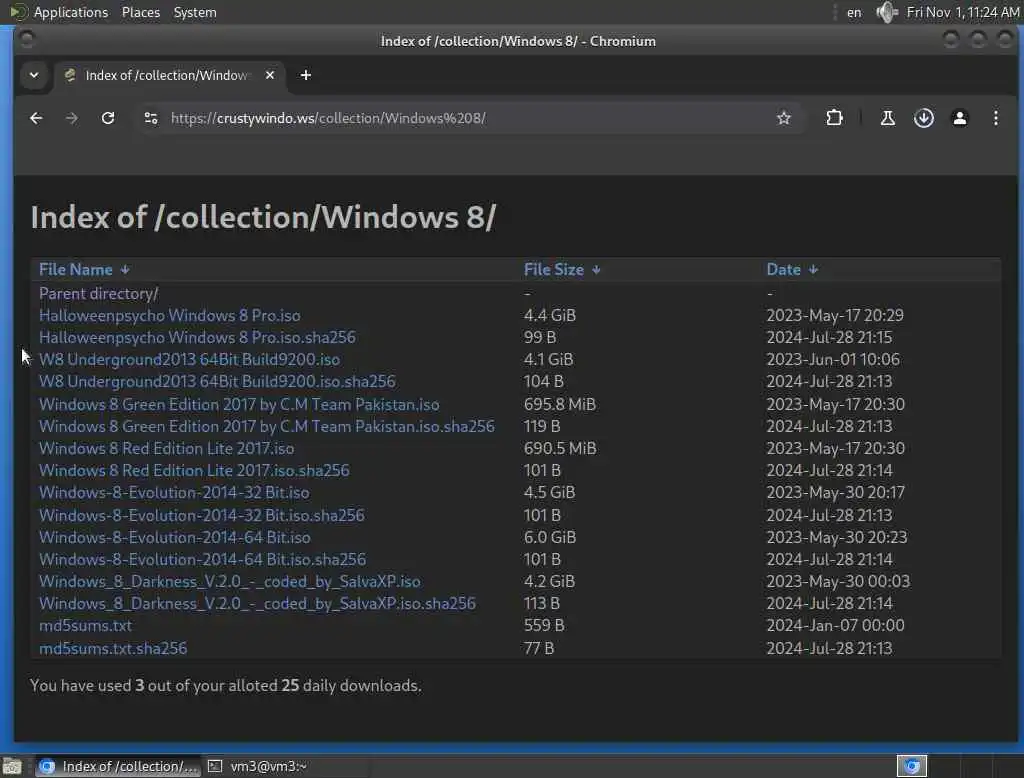Viewport: 1024px width, 778px height.
Task: Click the 2023-Jun-01 10:06 date cell
Action: [x=833, y=359]
